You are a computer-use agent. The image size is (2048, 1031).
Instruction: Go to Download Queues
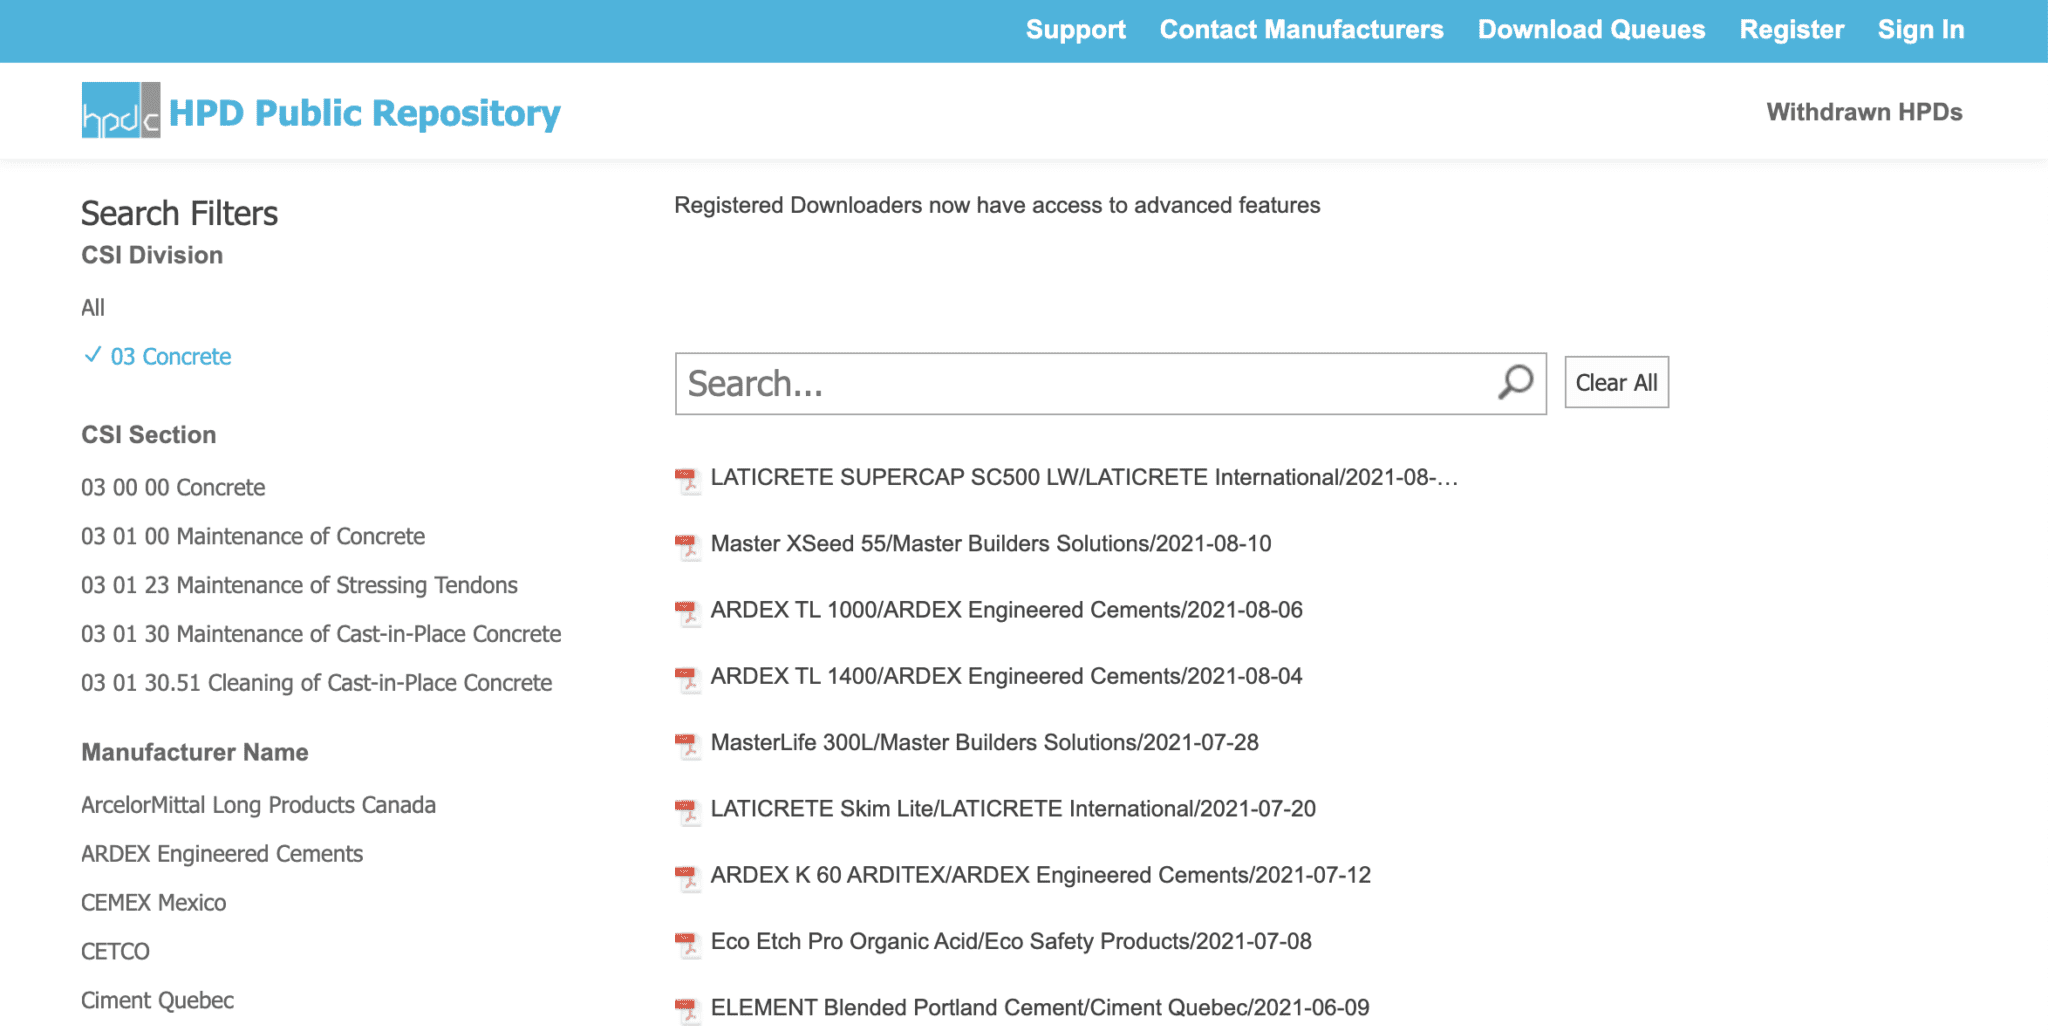pos(1591,30)
